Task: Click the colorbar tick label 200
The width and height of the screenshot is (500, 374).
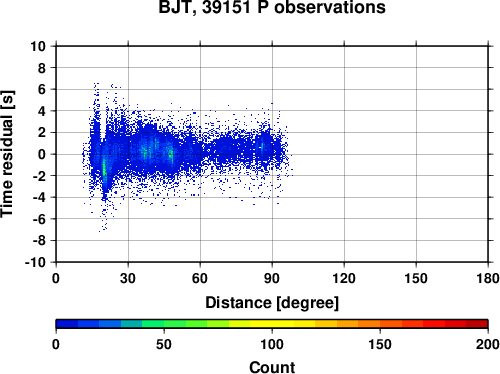Action: pyautogui.click(x=488, y=344)
